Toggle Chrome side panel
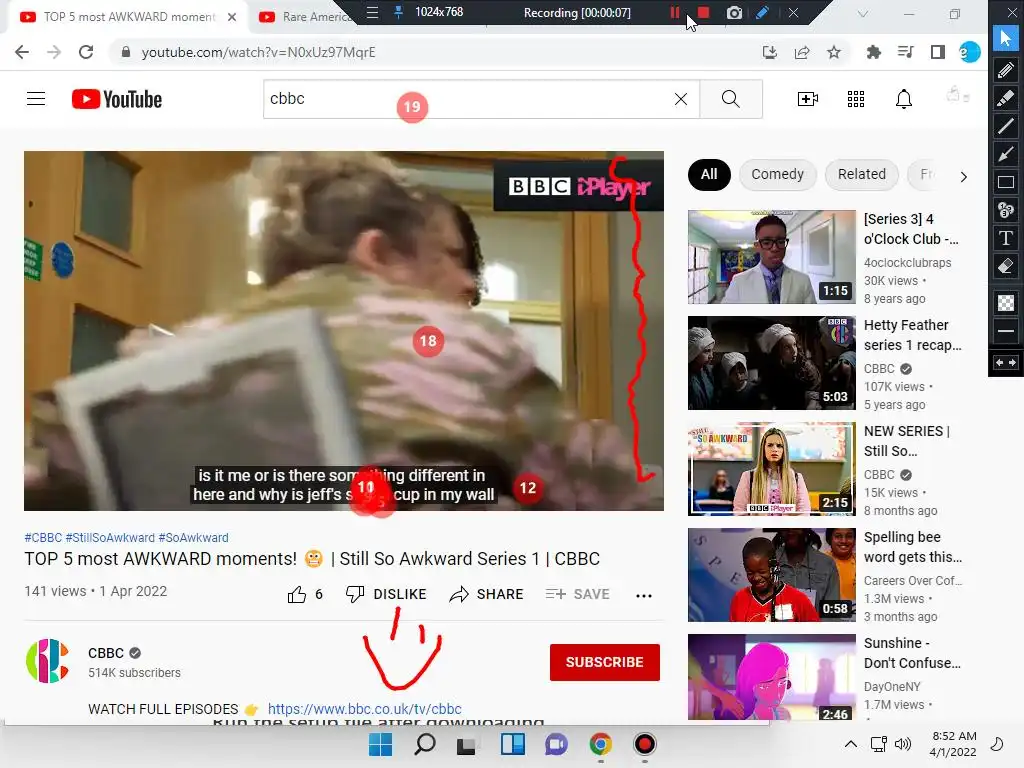Viewport: 1024px width, 768px height. (x=938, y=52)
